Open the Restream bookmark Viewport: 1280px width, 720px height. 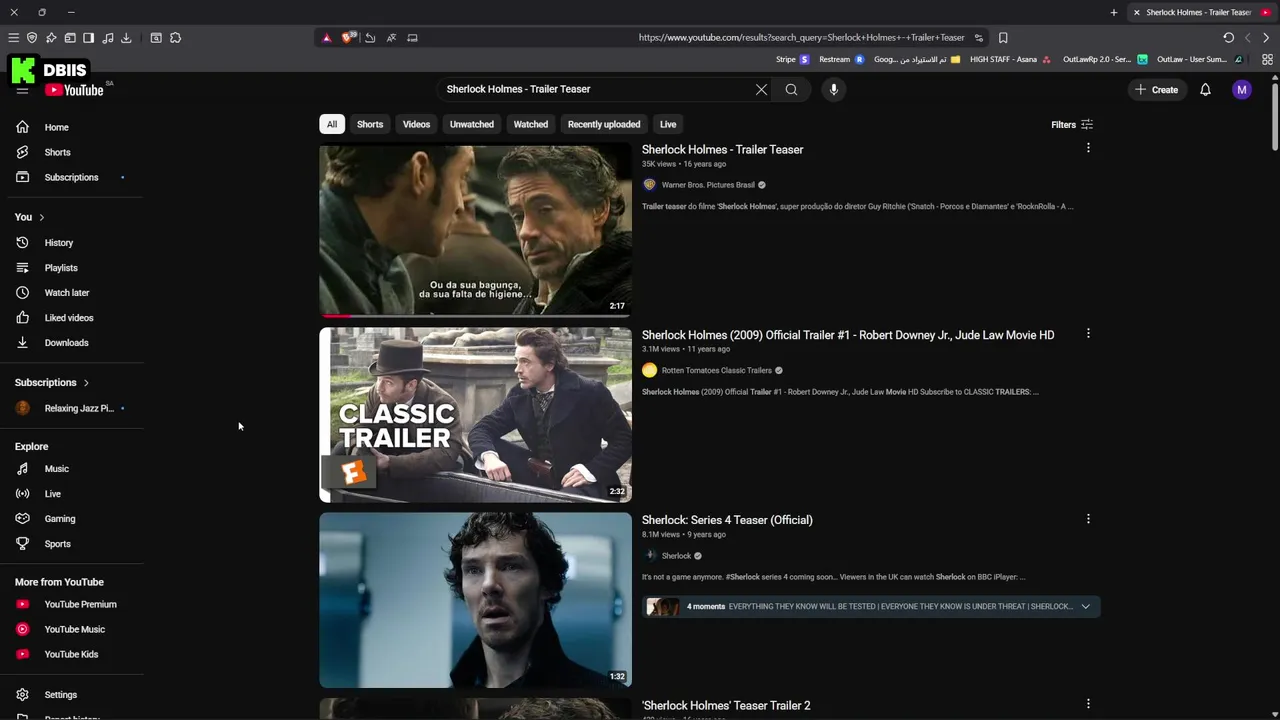pyautogui.click(x=841, y=59)
